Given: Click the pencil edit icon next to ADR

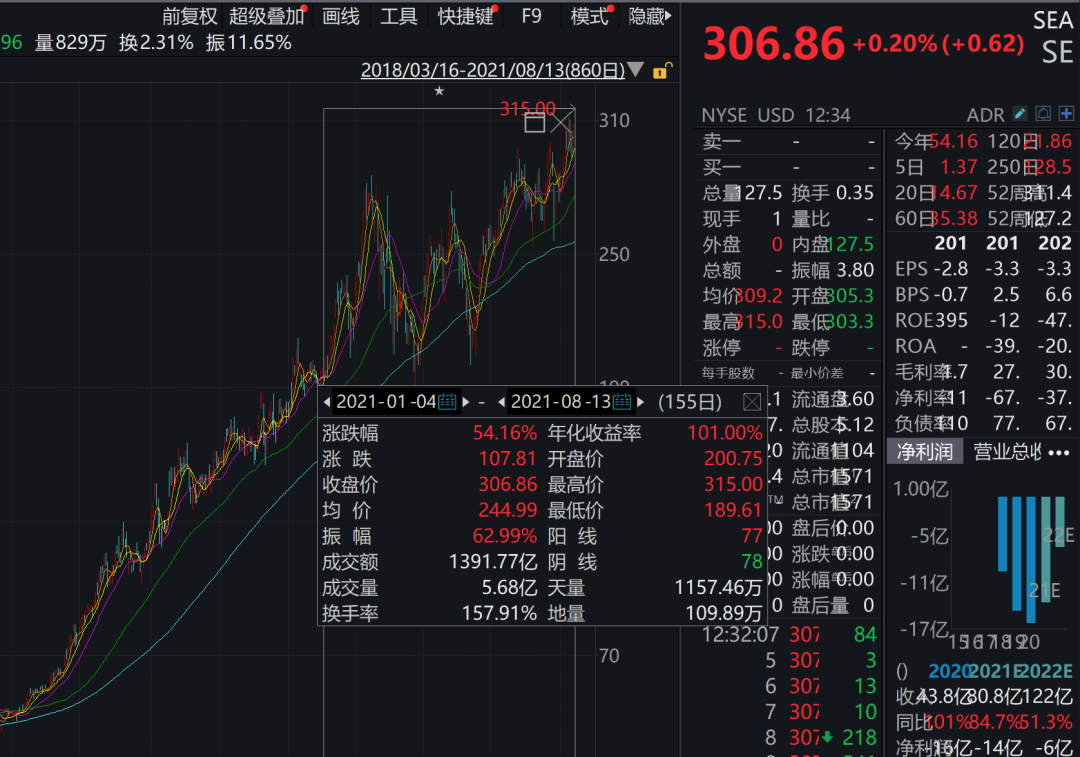Looking at the screenshot, I should tap(1021, 114).
